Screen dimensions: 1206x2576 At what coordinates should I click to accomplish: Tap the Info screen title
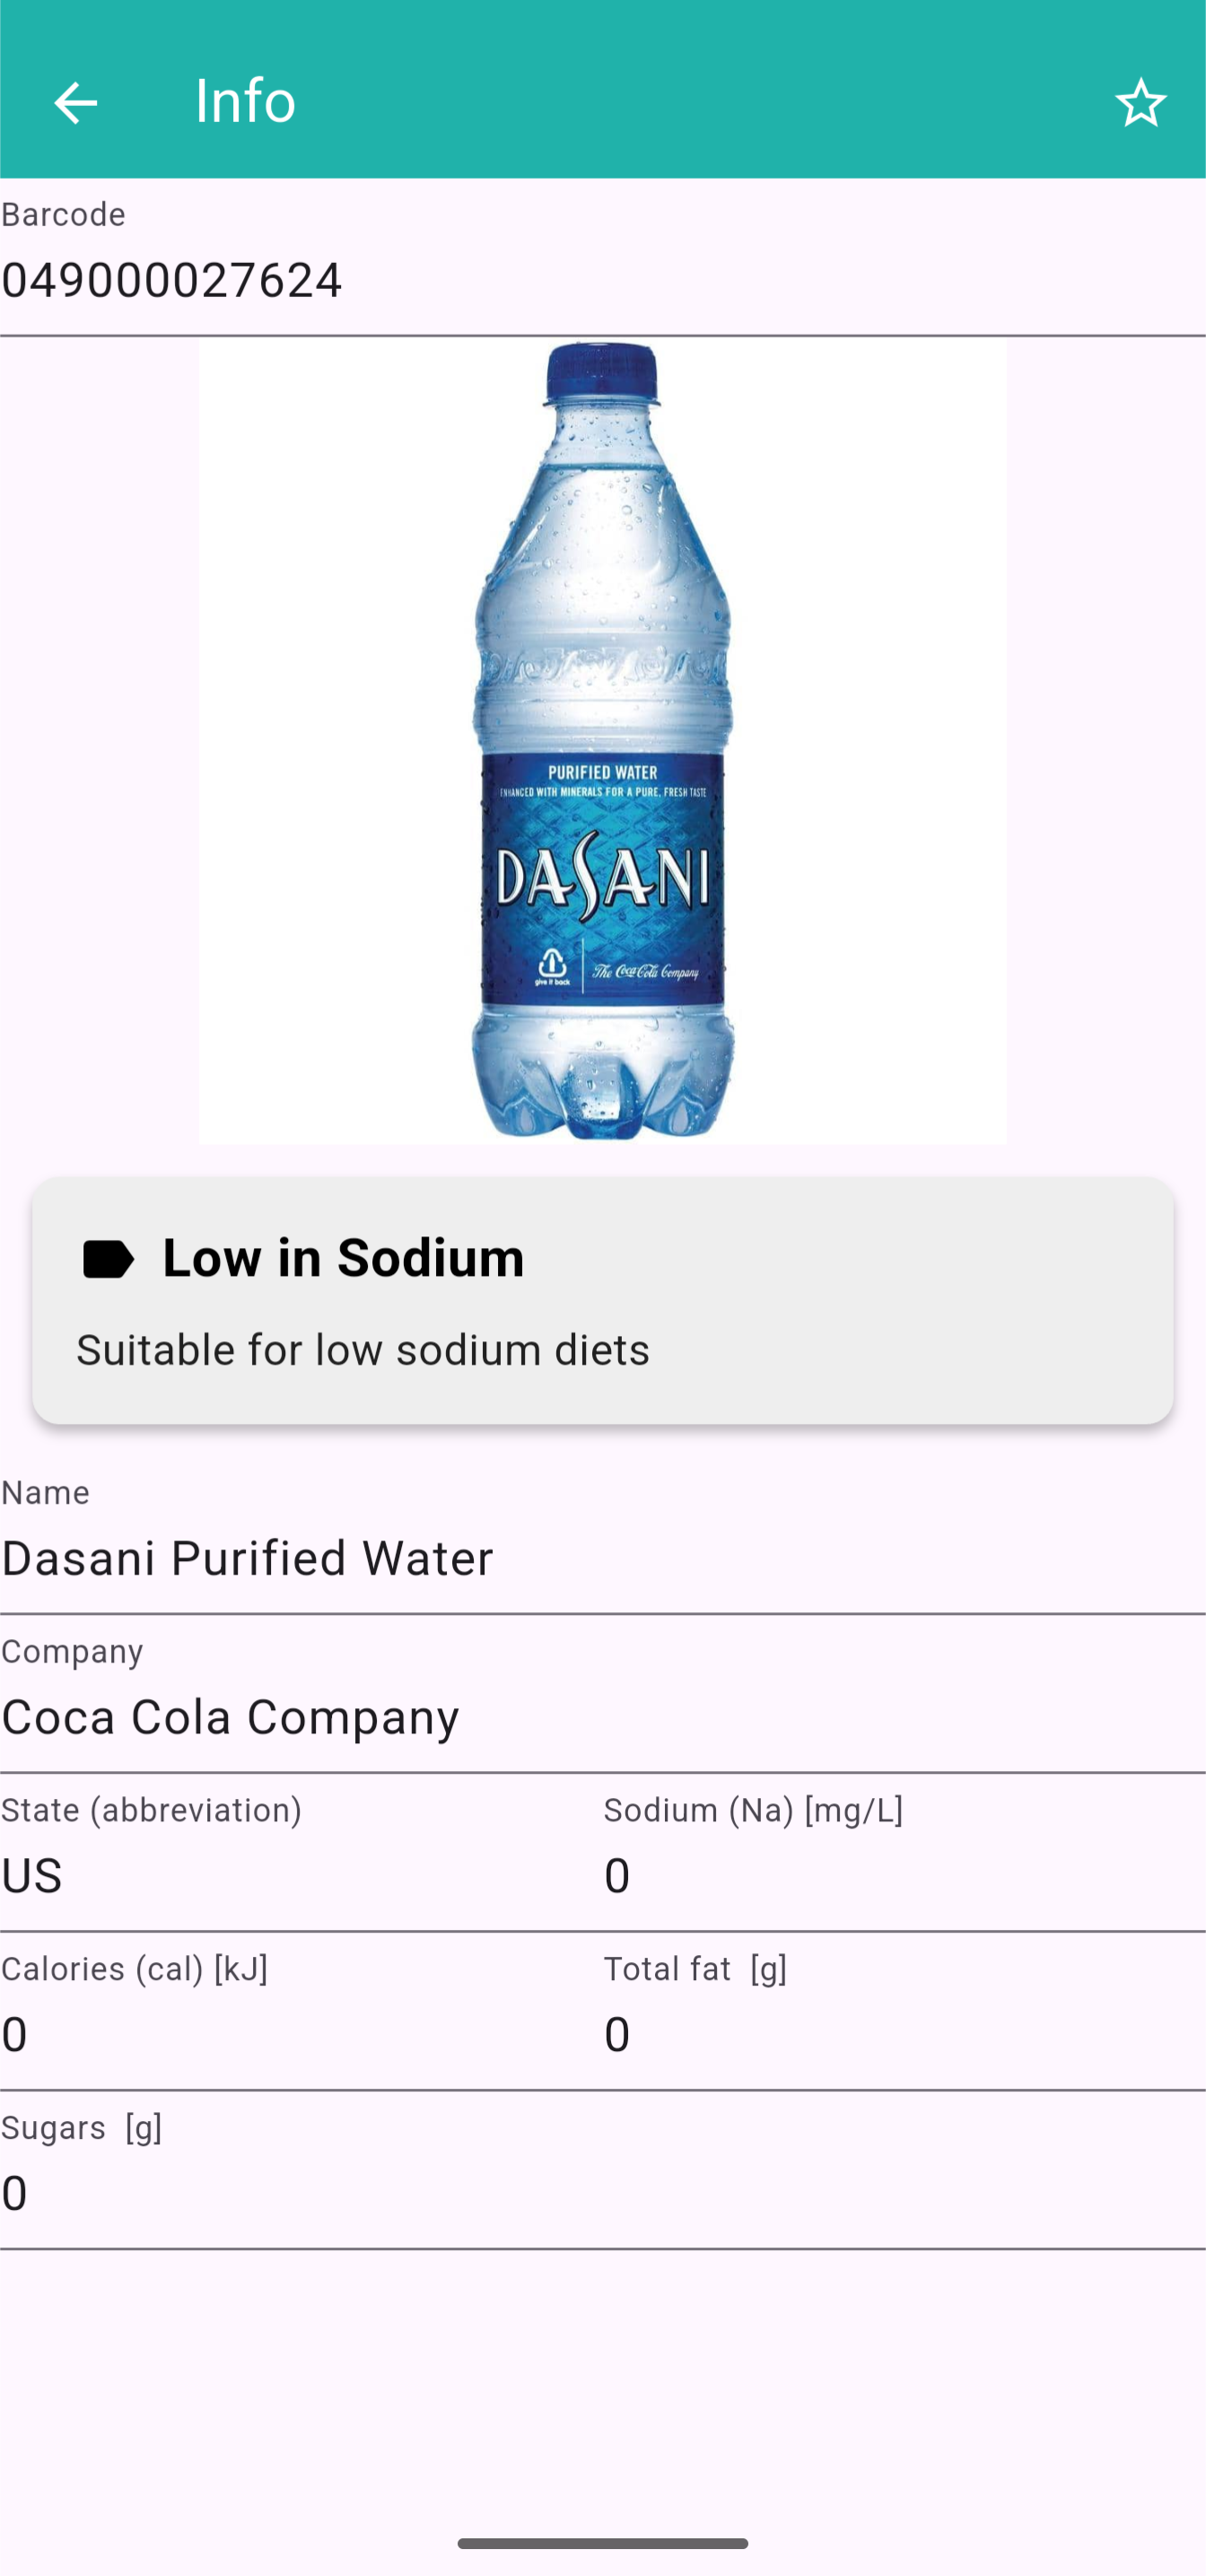(245, 101)
